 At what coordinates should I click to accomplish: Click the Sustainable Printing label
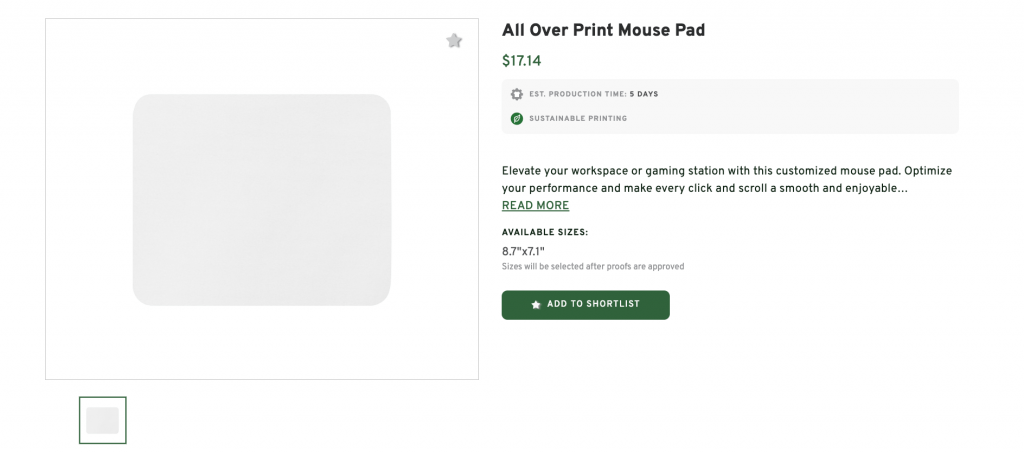coord(578,119)
